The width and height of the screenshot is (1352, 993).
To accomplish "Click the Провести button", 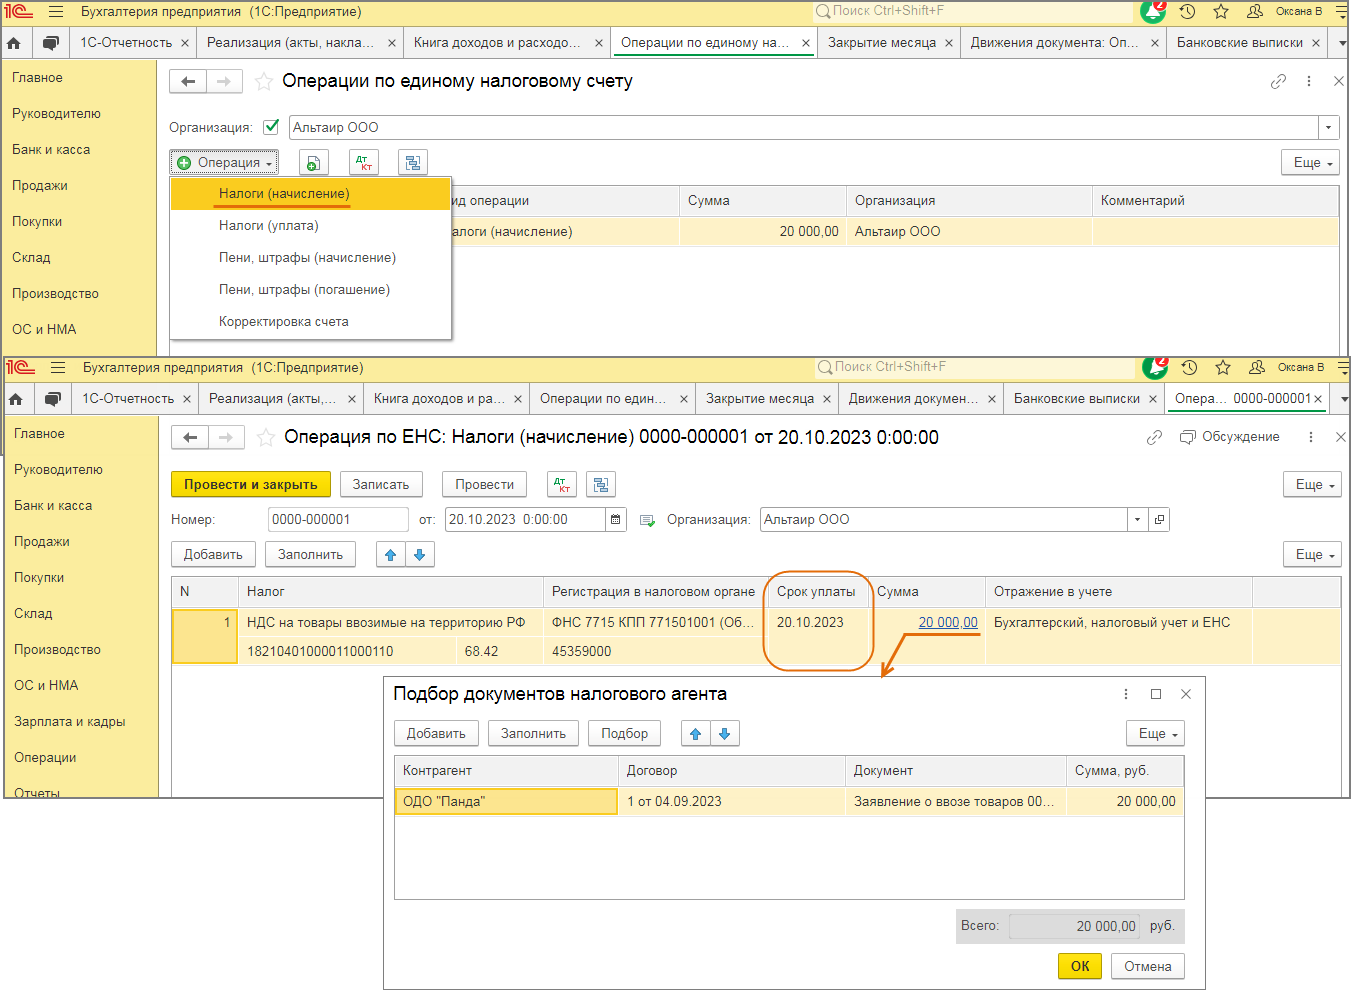I will 485,485.
